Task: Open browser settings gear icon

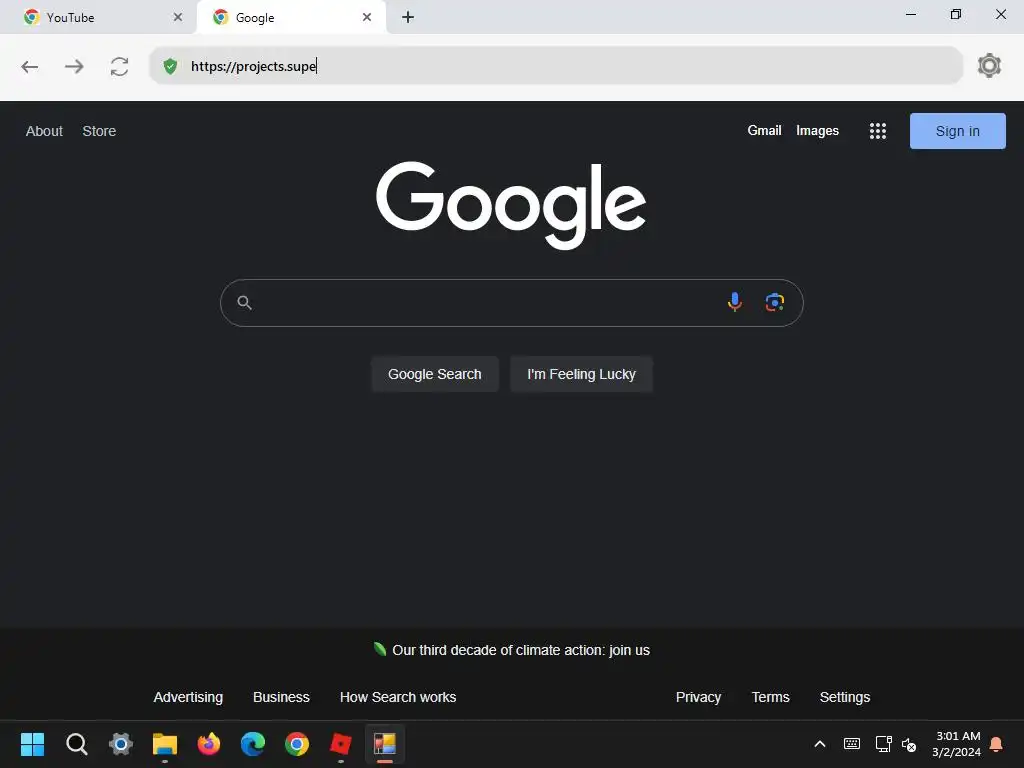Action: point(989,65)
